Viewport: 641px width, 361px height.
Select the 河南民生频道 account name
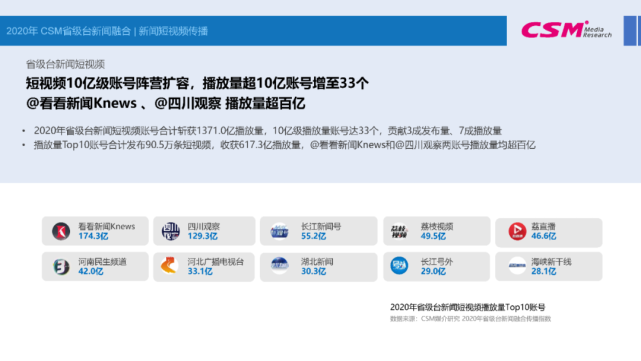(x=102, y=262)
